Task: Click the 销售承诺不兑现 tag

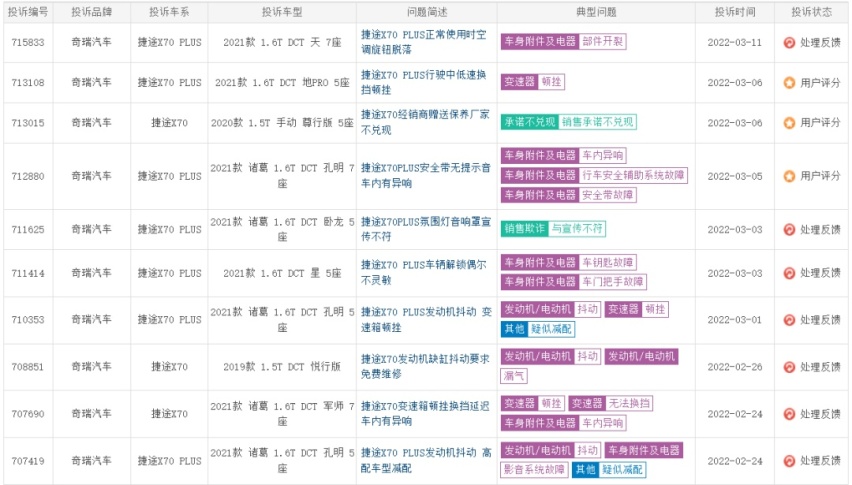Action: tap(597, 122)
